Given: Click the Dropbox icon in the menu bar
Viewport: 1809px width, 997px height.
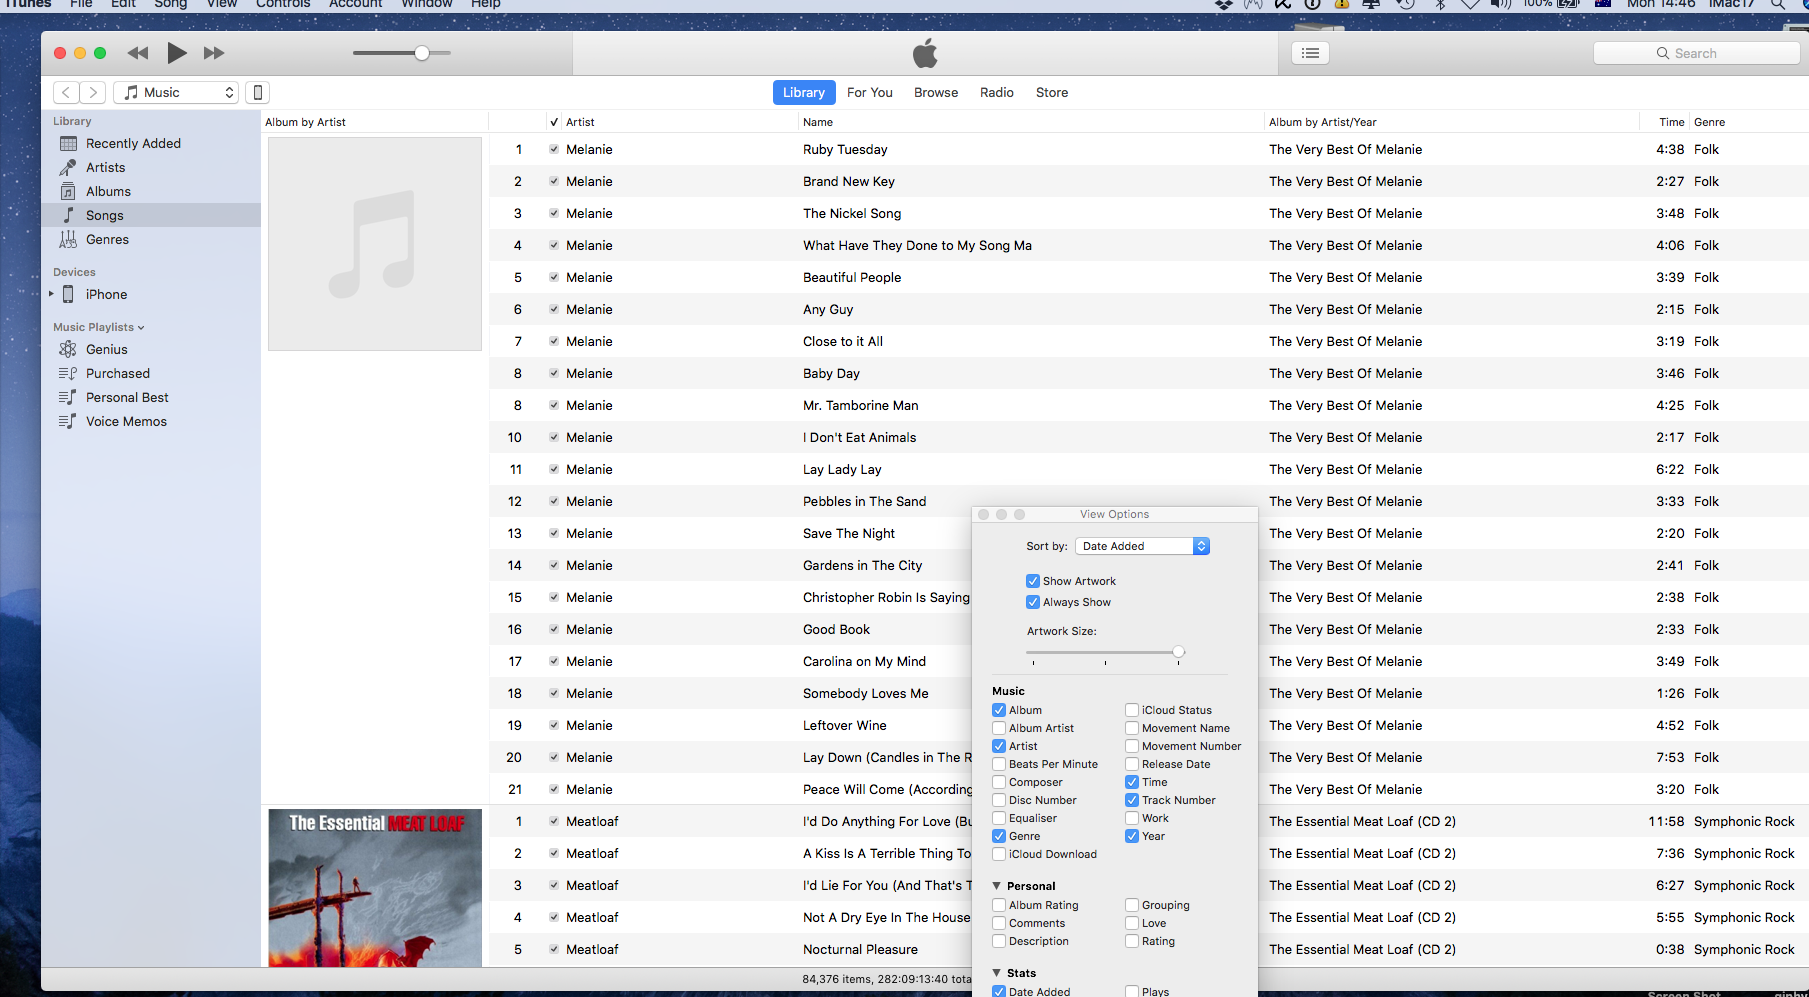Looking at the screenshot, I should (x=1224, y=4).
